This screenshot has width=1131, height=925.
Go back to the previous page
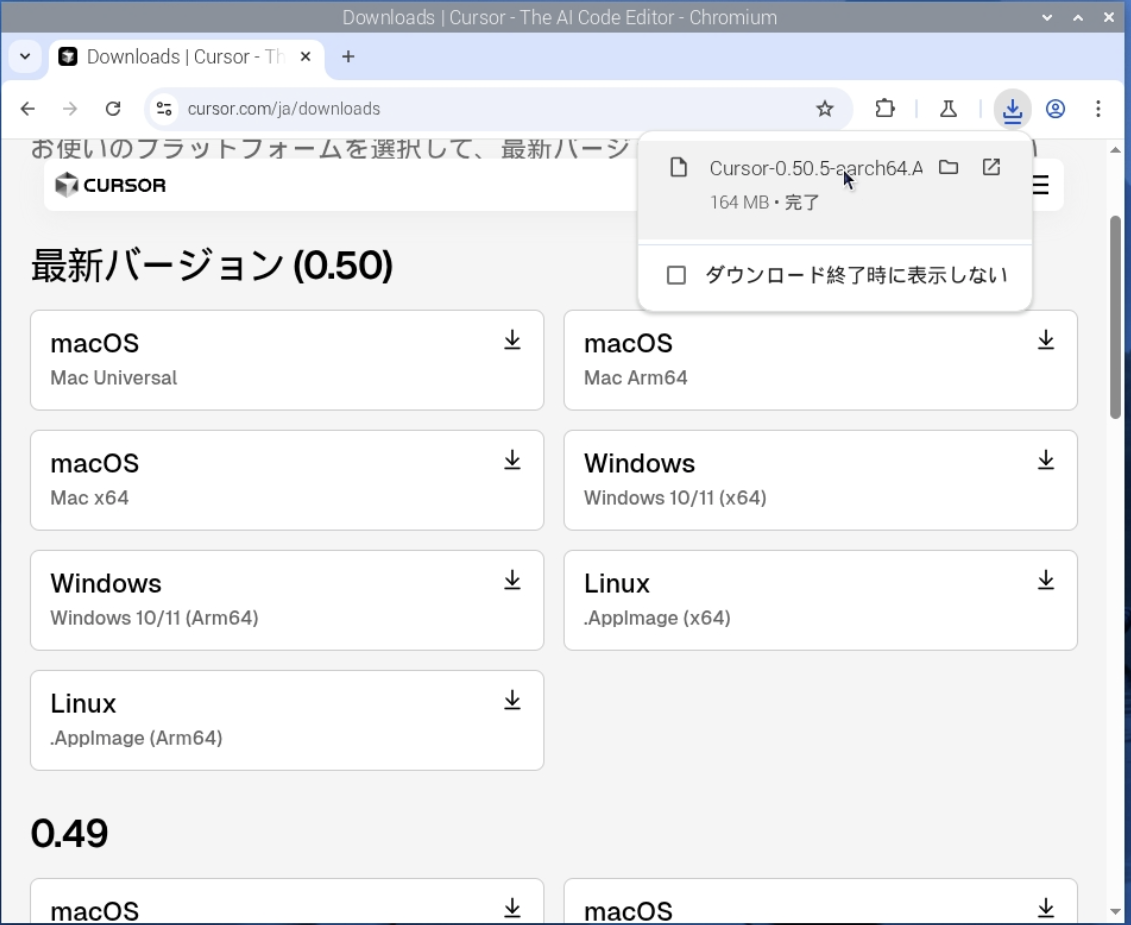point(27,109)
